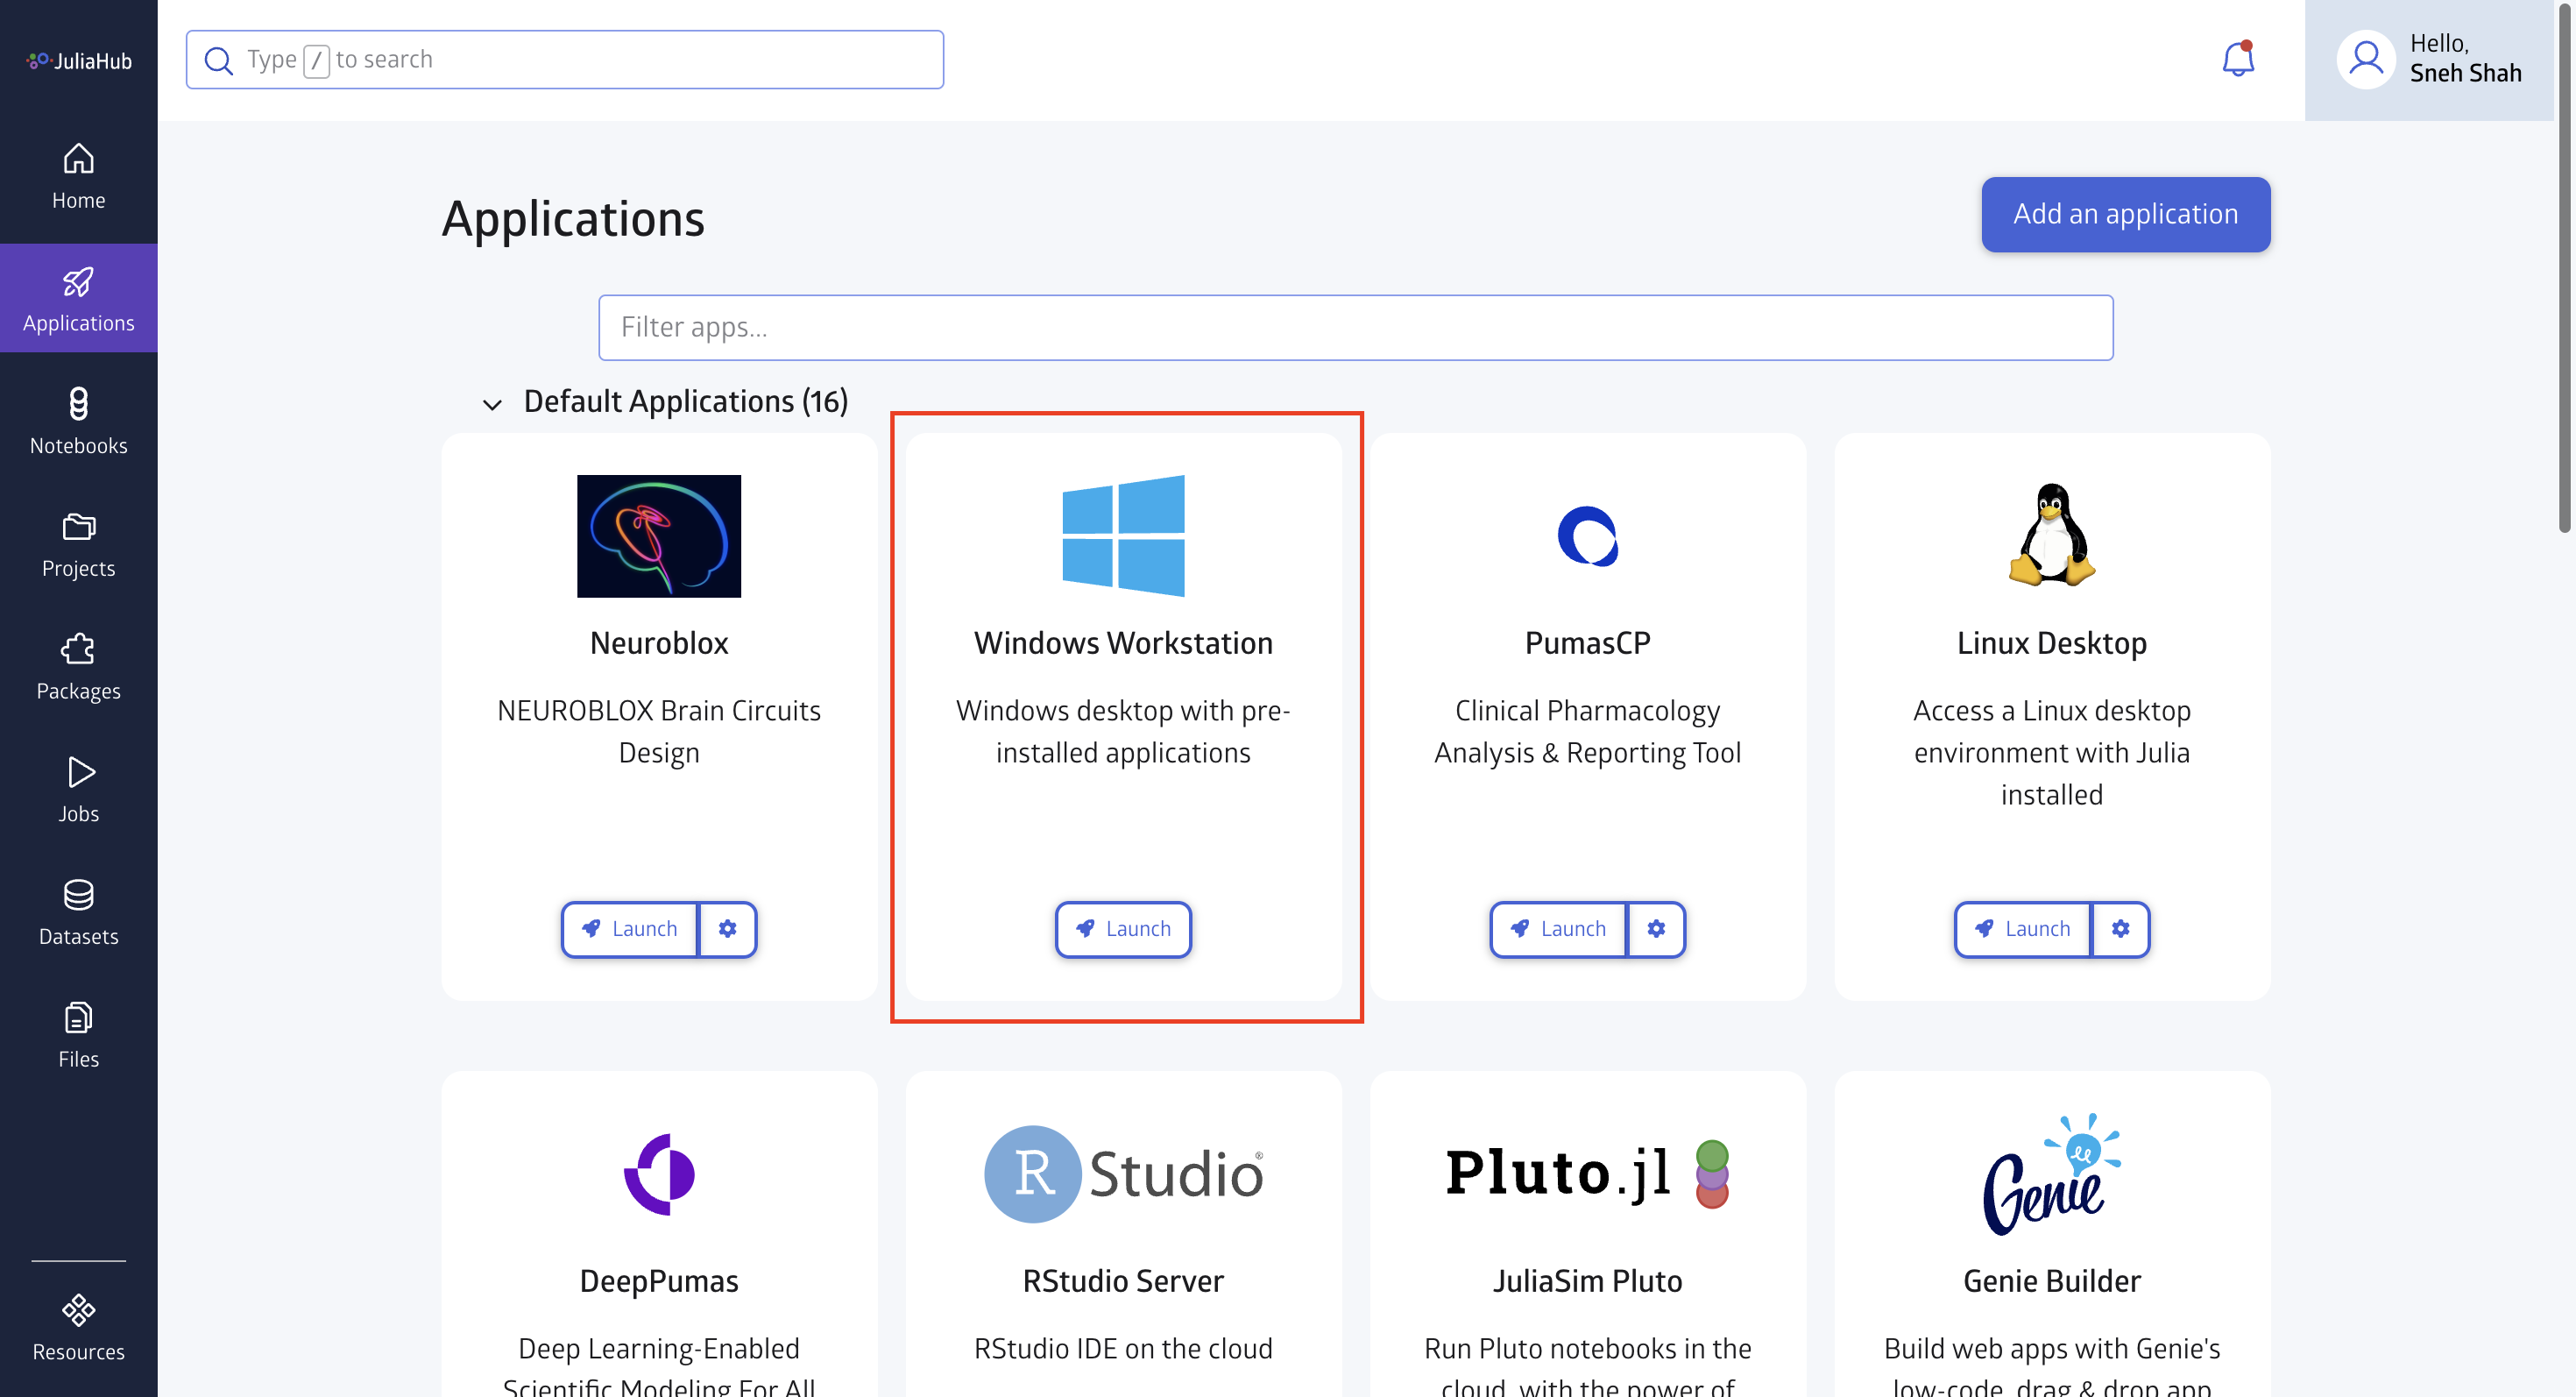Screen dimensions: 2576x1397
Task: Open Jobs from sidebar
Action: point(79,790)
